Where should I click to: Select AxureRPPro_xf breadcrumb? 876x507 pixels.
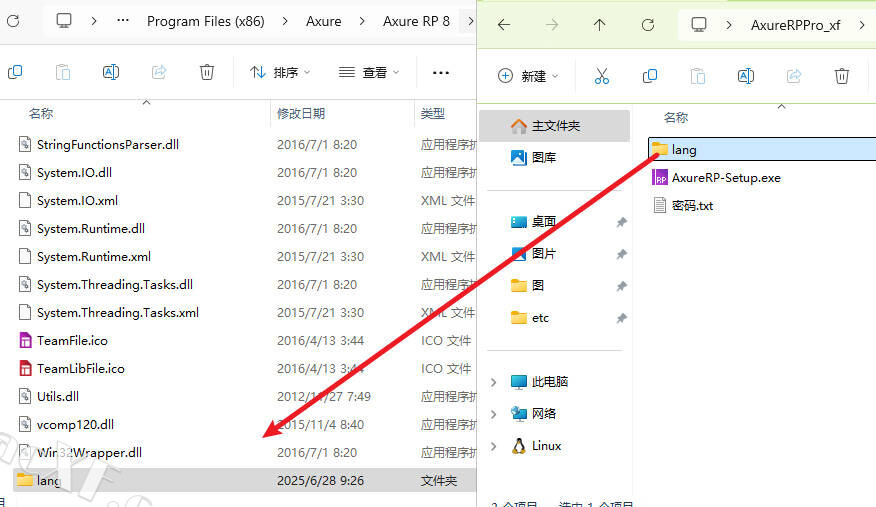pyautogui.click(x=796, y=25)
